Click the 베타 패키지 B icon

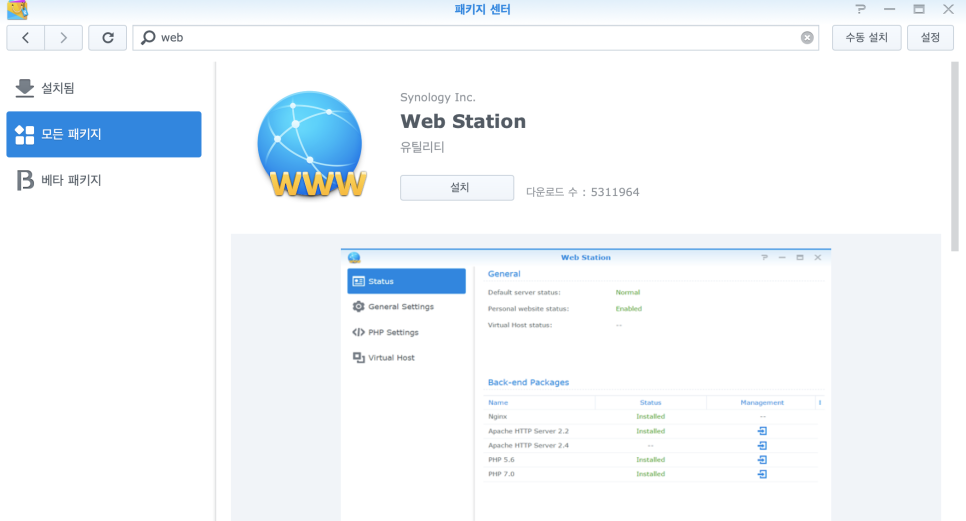(x=25, y=180)
